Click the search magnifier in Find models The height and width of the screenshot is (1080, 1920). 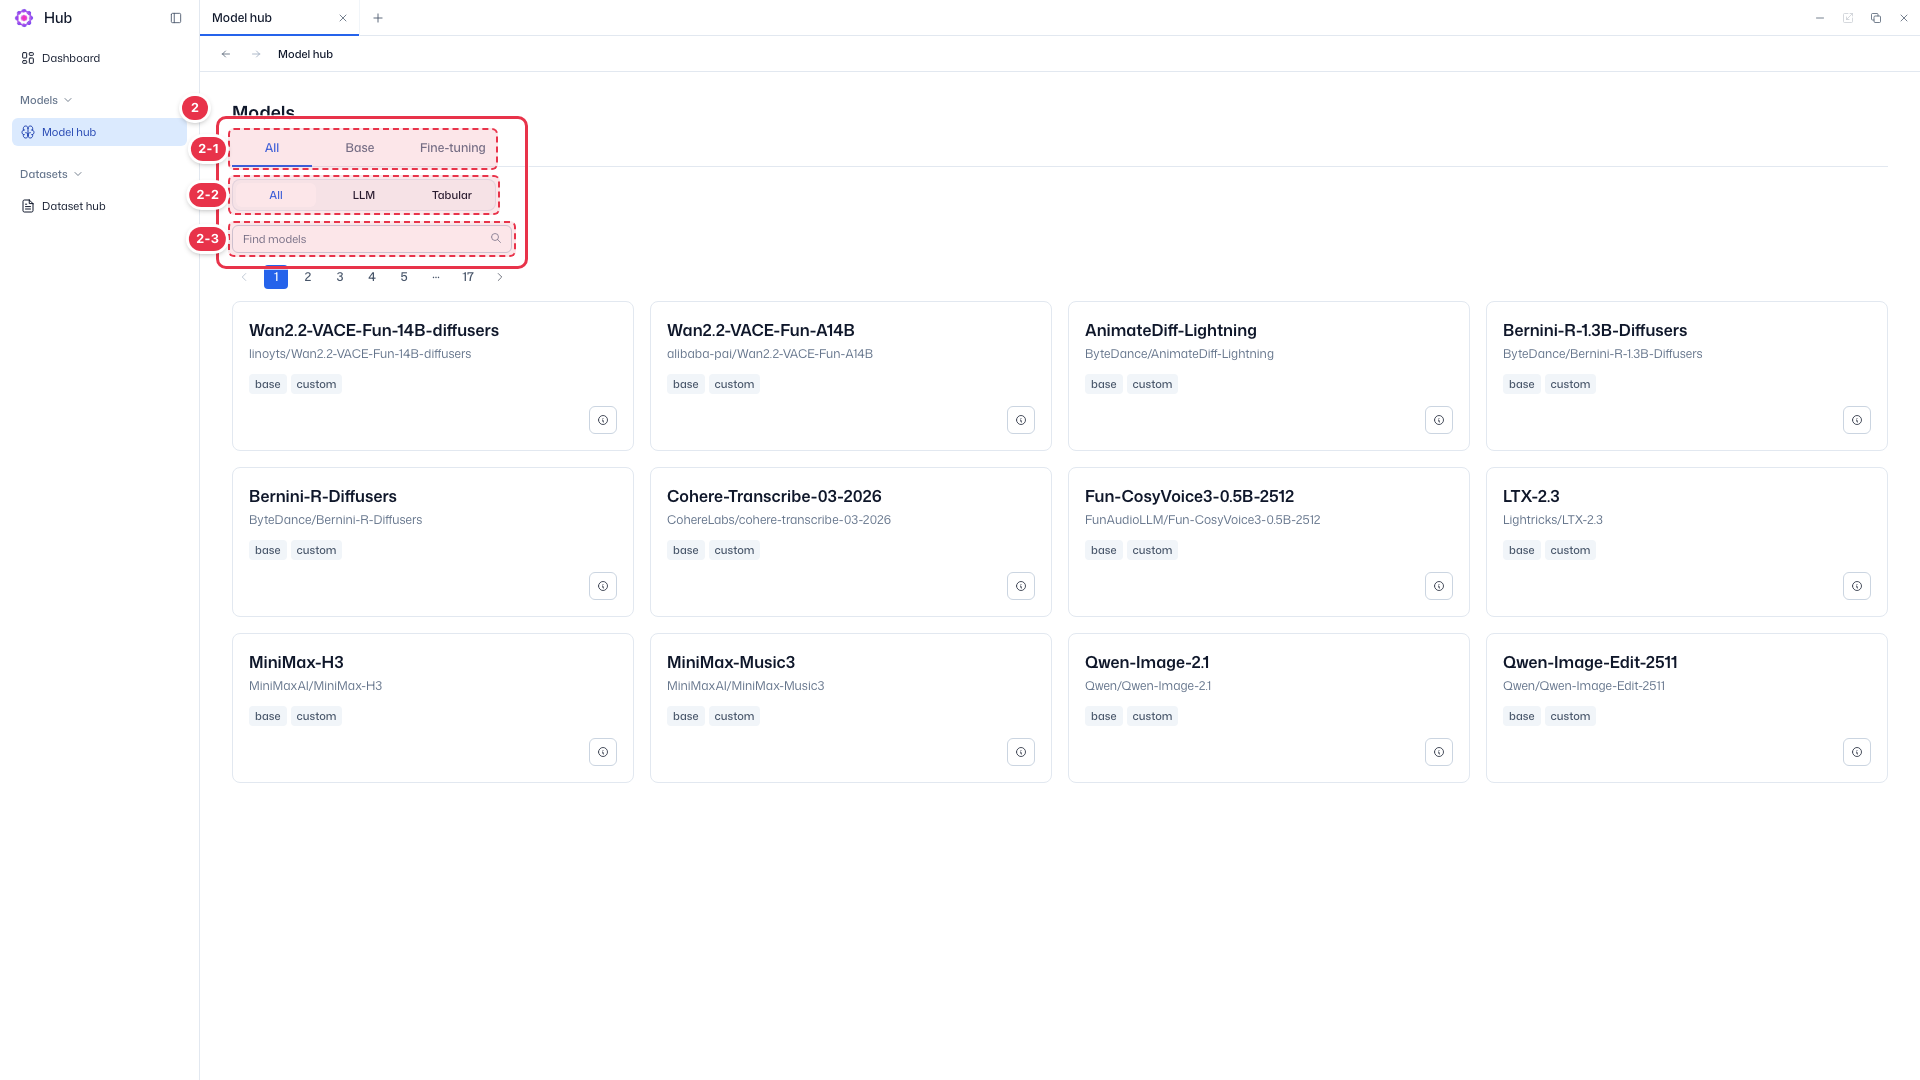tap(496, 239)
